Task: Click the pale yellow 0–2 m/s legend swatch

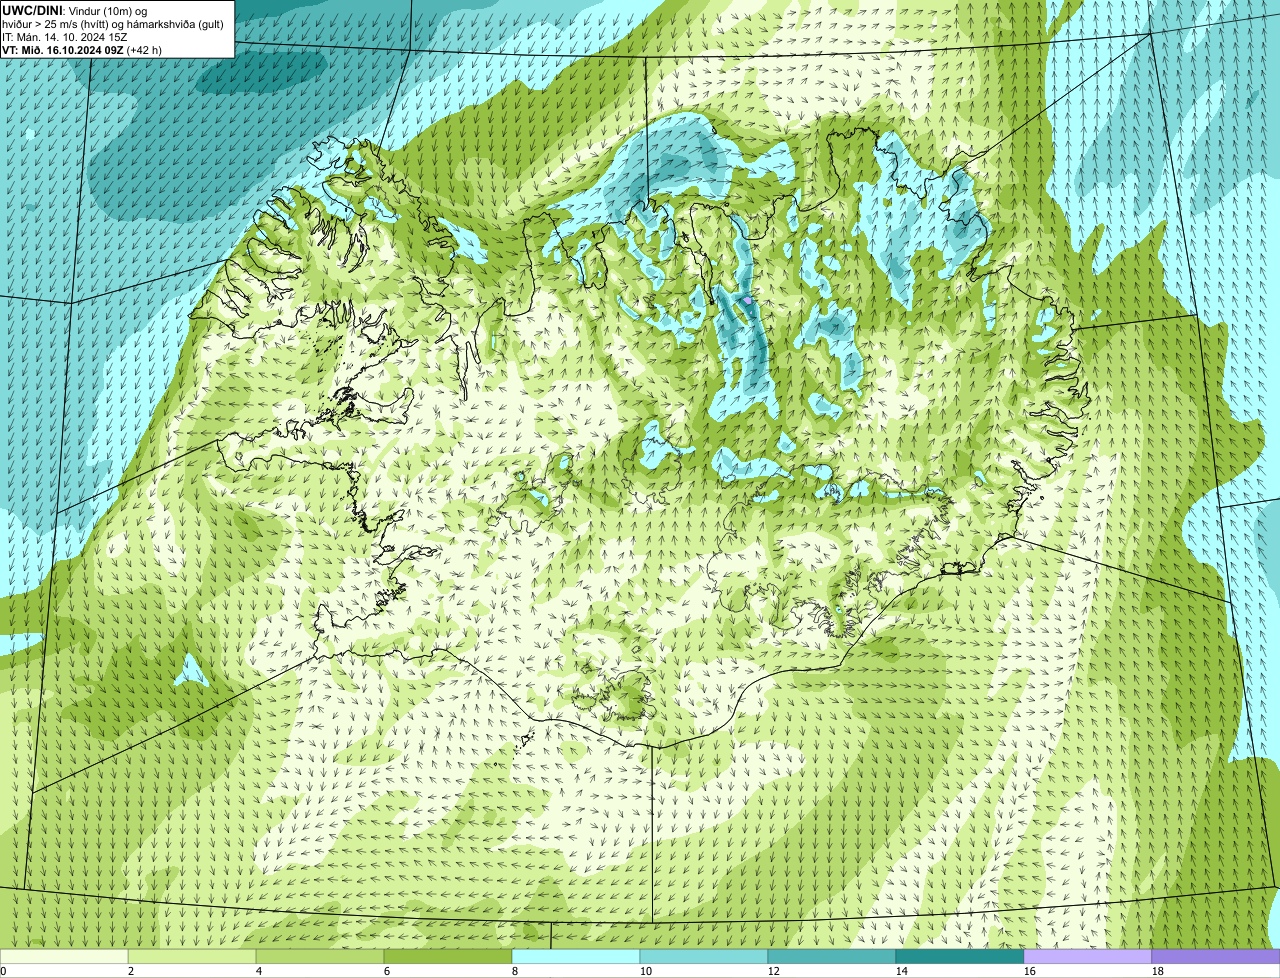Action: 64,957
